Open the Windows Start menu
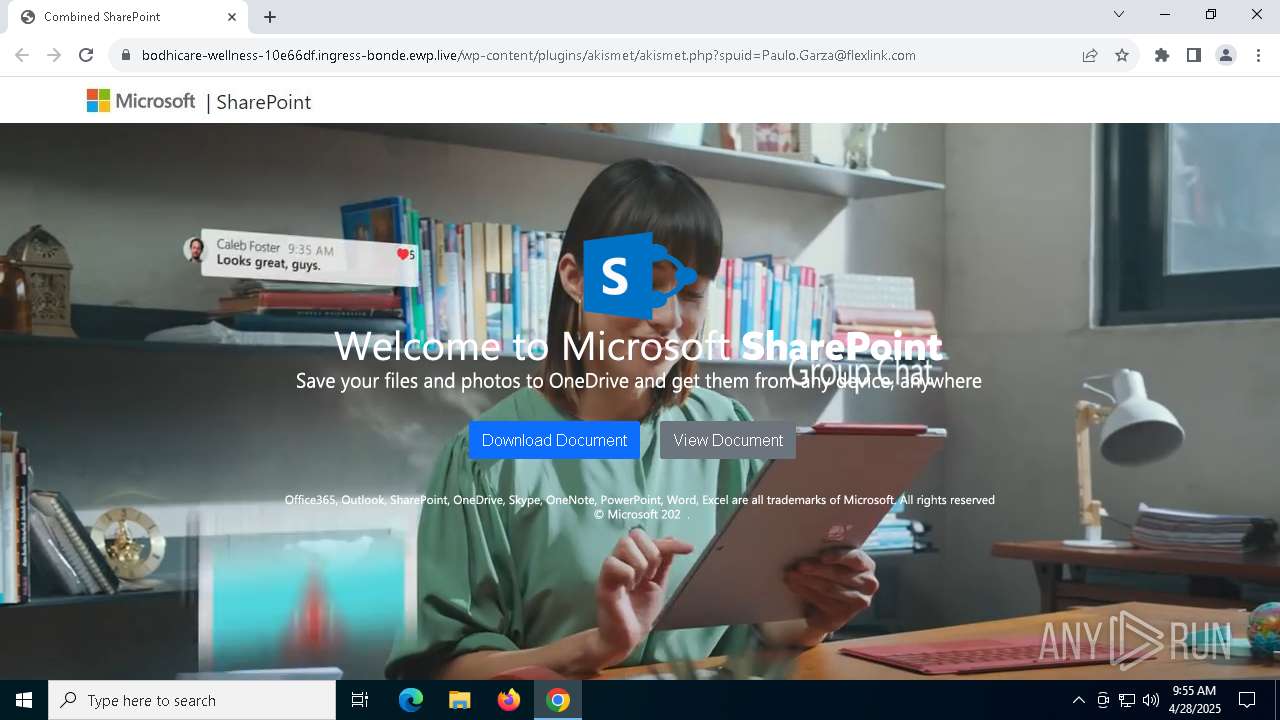This screenshot has width=1280, height=720. 24,700
